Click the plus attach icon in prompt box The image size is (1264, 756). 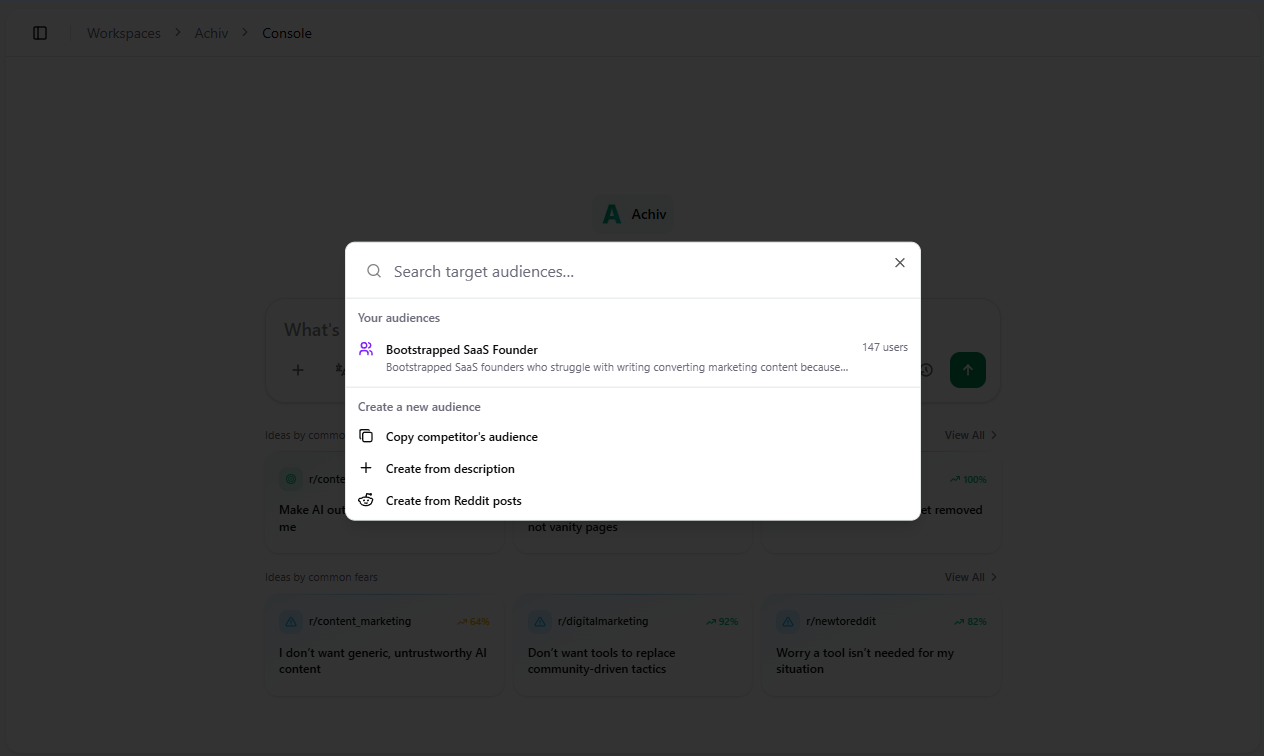pos(297,370)
